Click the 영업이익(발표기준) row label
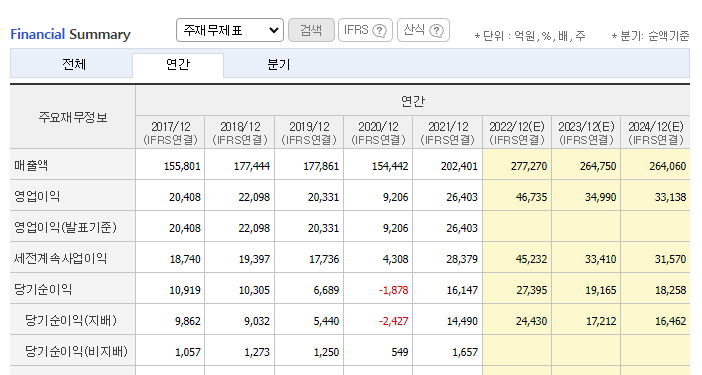This screenshot has height=375, width=702. coord(65,227)
